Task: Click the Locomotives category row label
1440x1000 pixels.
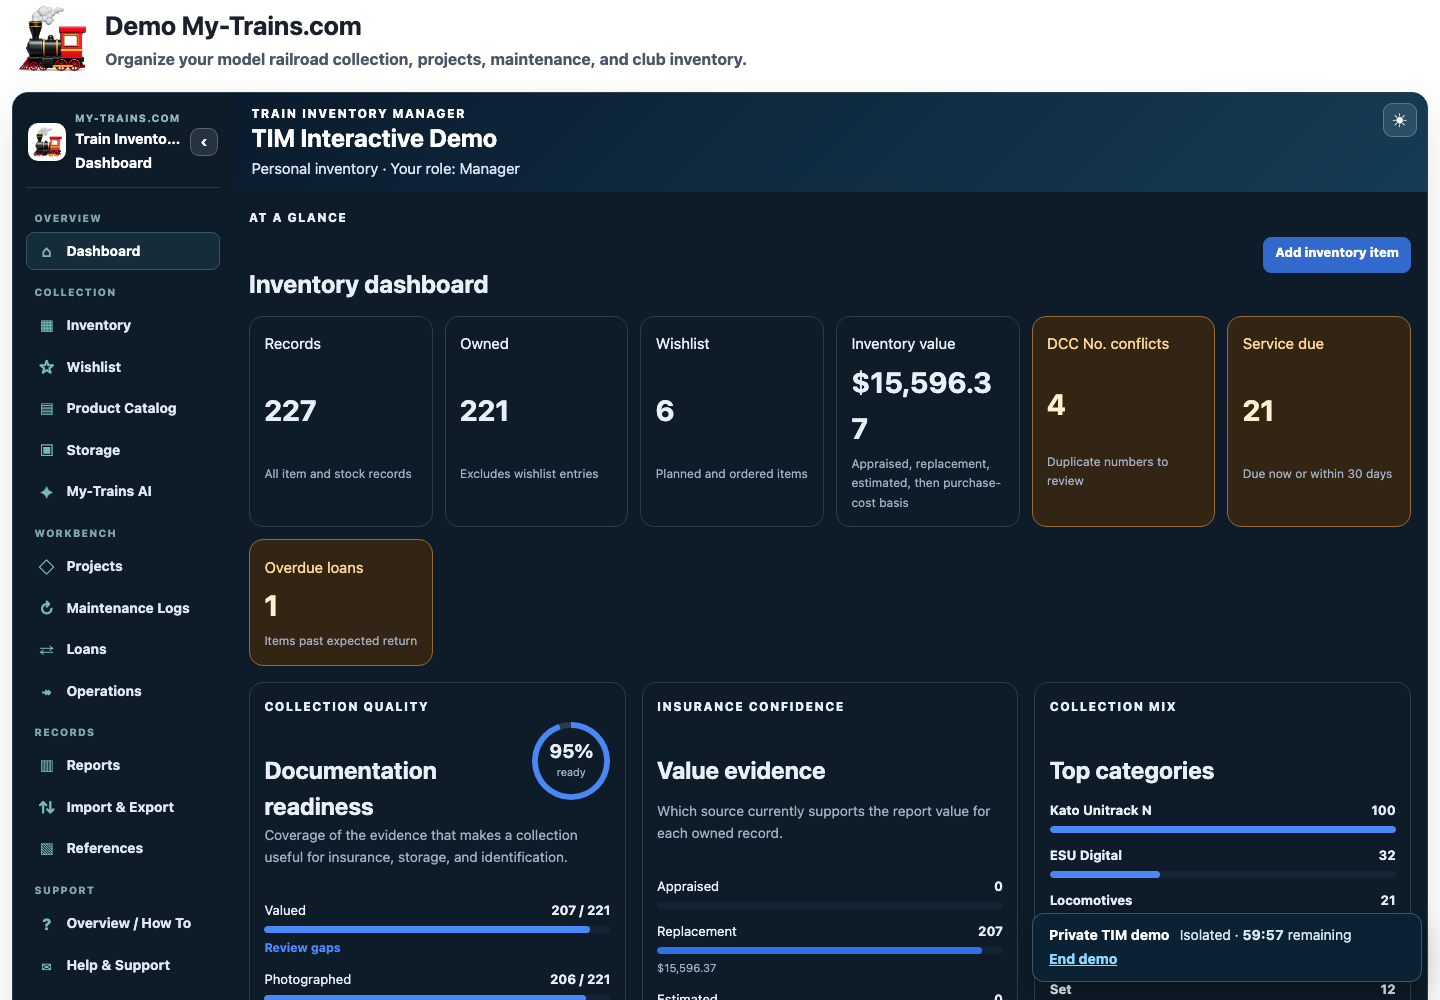Action: pyautogui.click(x=1091, y=900)
